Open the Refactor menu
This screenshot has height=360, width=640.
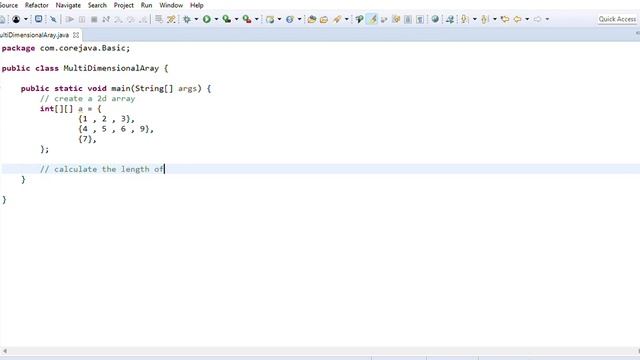[x=36, y=5]
